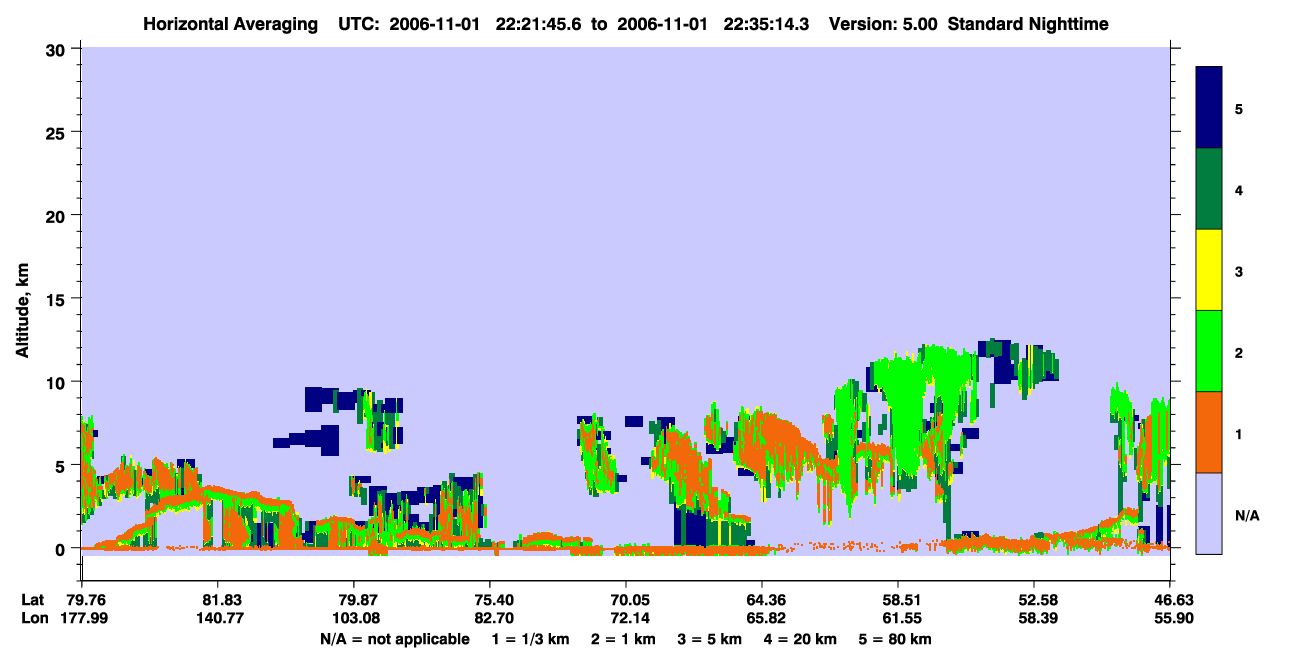Click latitude value 81.83
Screen dimensions: 1300x667
(217, 599)
